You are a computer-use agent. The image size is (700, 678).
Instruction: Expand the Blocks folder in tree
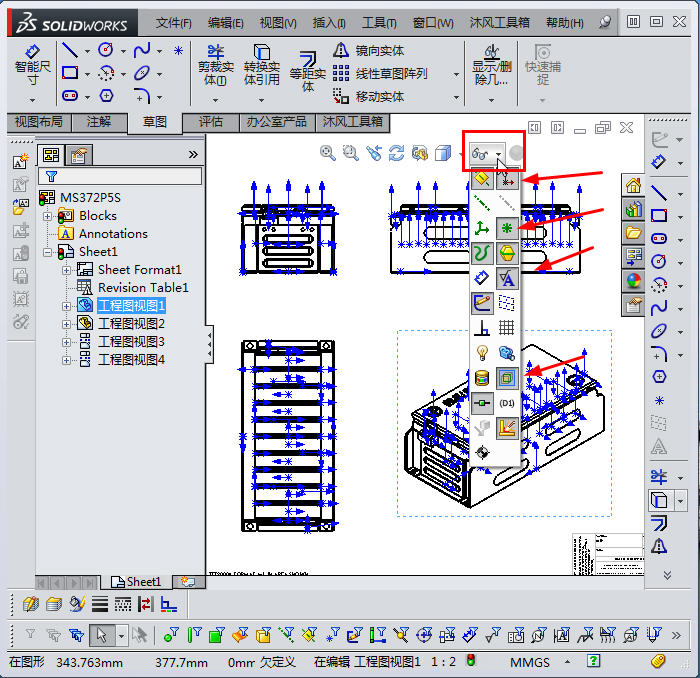pos(47,216)
